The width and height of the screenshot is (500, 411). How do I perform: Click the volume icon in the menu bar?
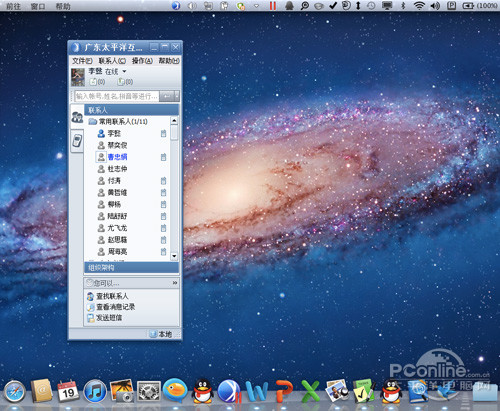[x=435, y=6]
